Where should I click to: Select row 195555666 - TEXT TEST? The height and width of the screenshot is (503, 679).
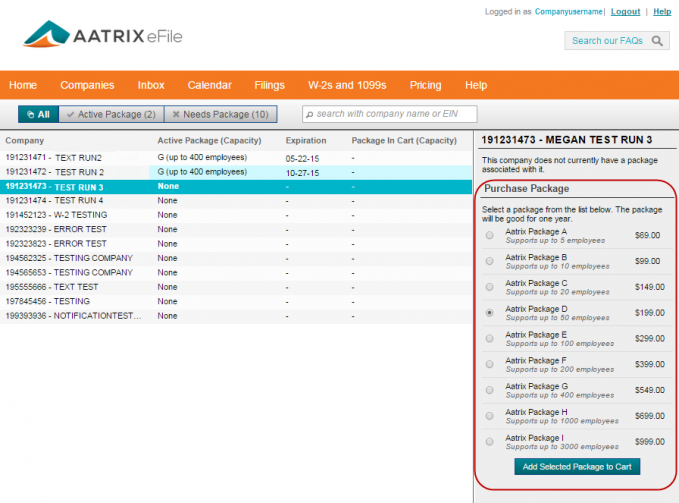coord(236,287)
